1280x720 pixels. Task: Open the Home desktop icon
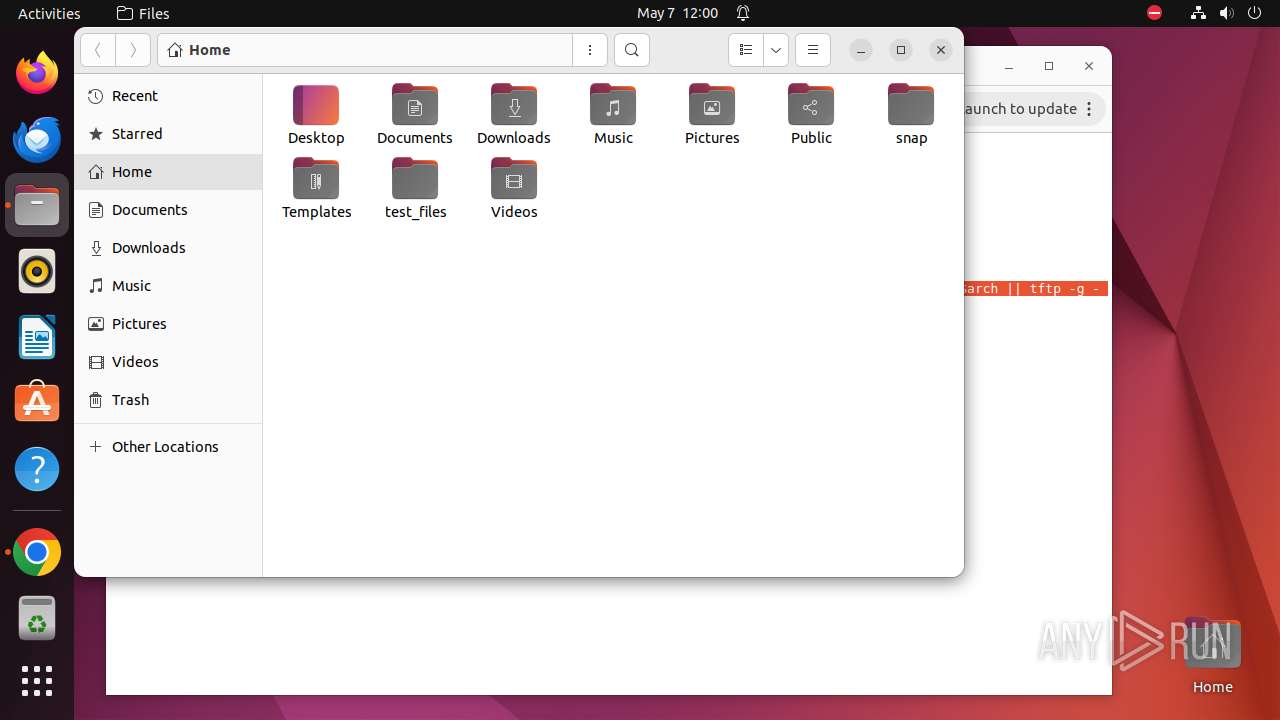[1212, 655]
